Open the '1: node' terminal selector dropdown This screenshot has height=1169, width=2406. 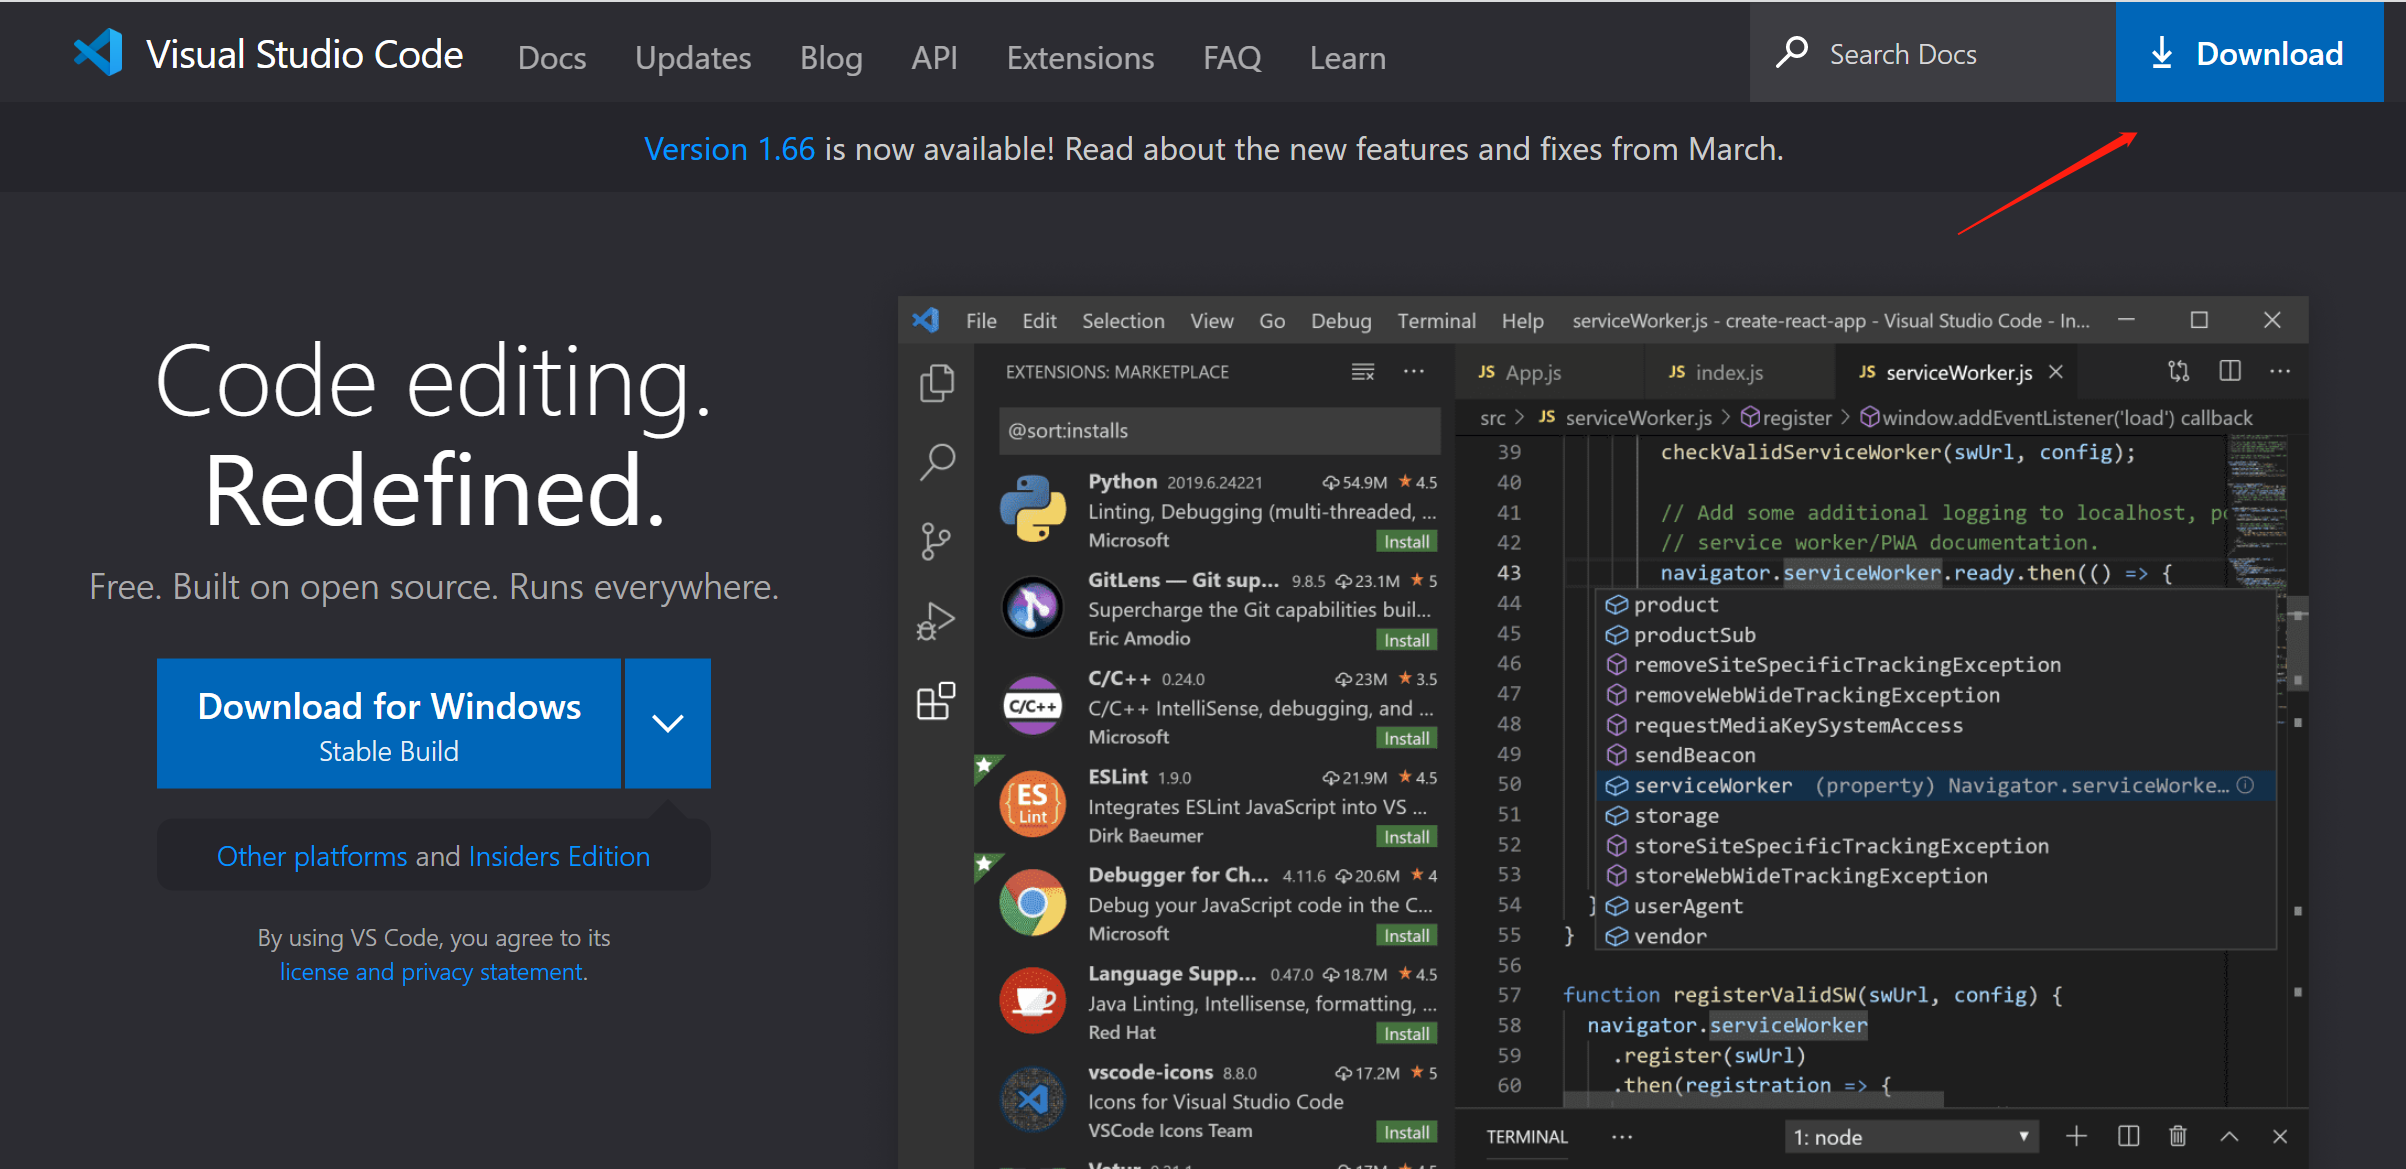point(1910,1137)
